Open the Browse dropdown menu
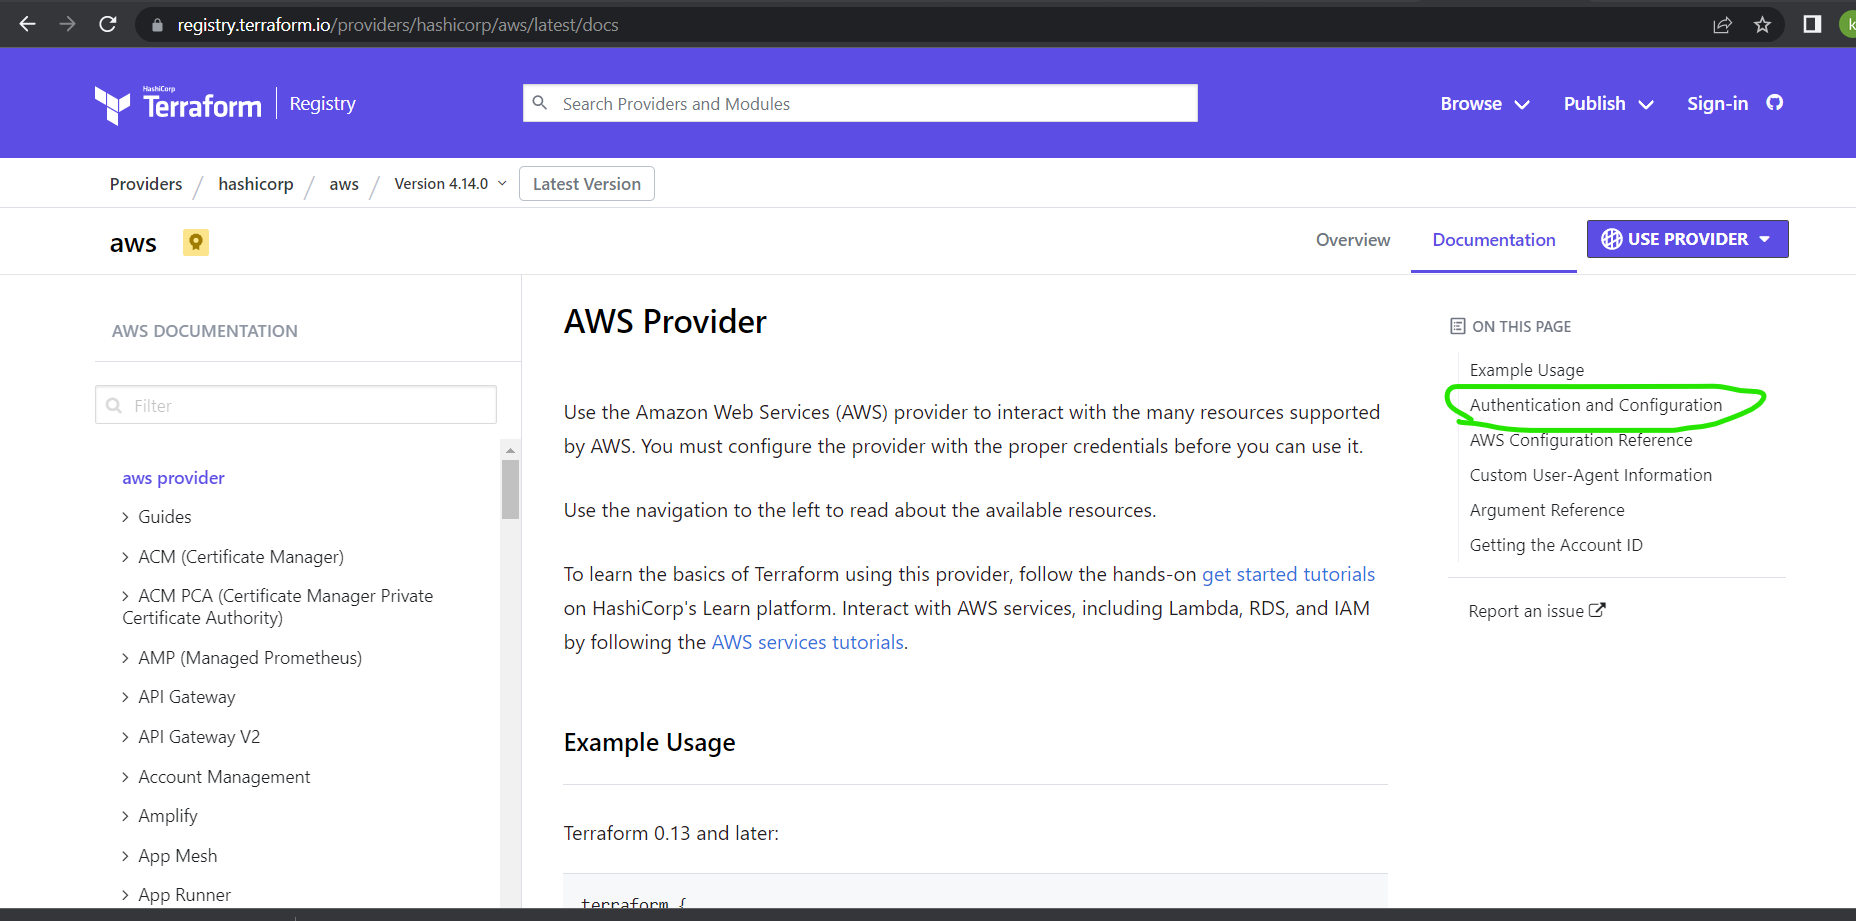This screenshot has width=1856, height=921. pyautogui.click(x=1484, y=104)
